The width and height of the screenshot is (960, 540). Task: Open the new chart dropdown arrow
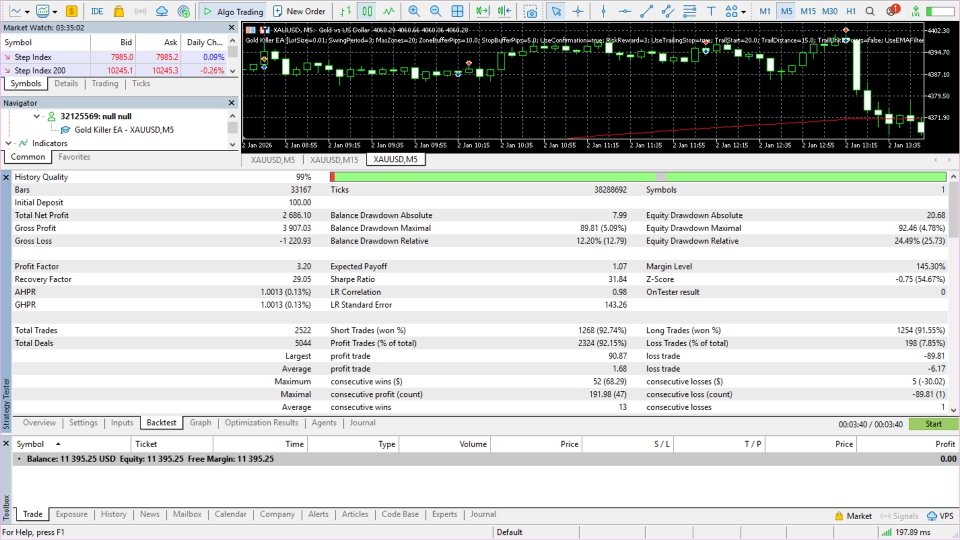pos(28,12)
